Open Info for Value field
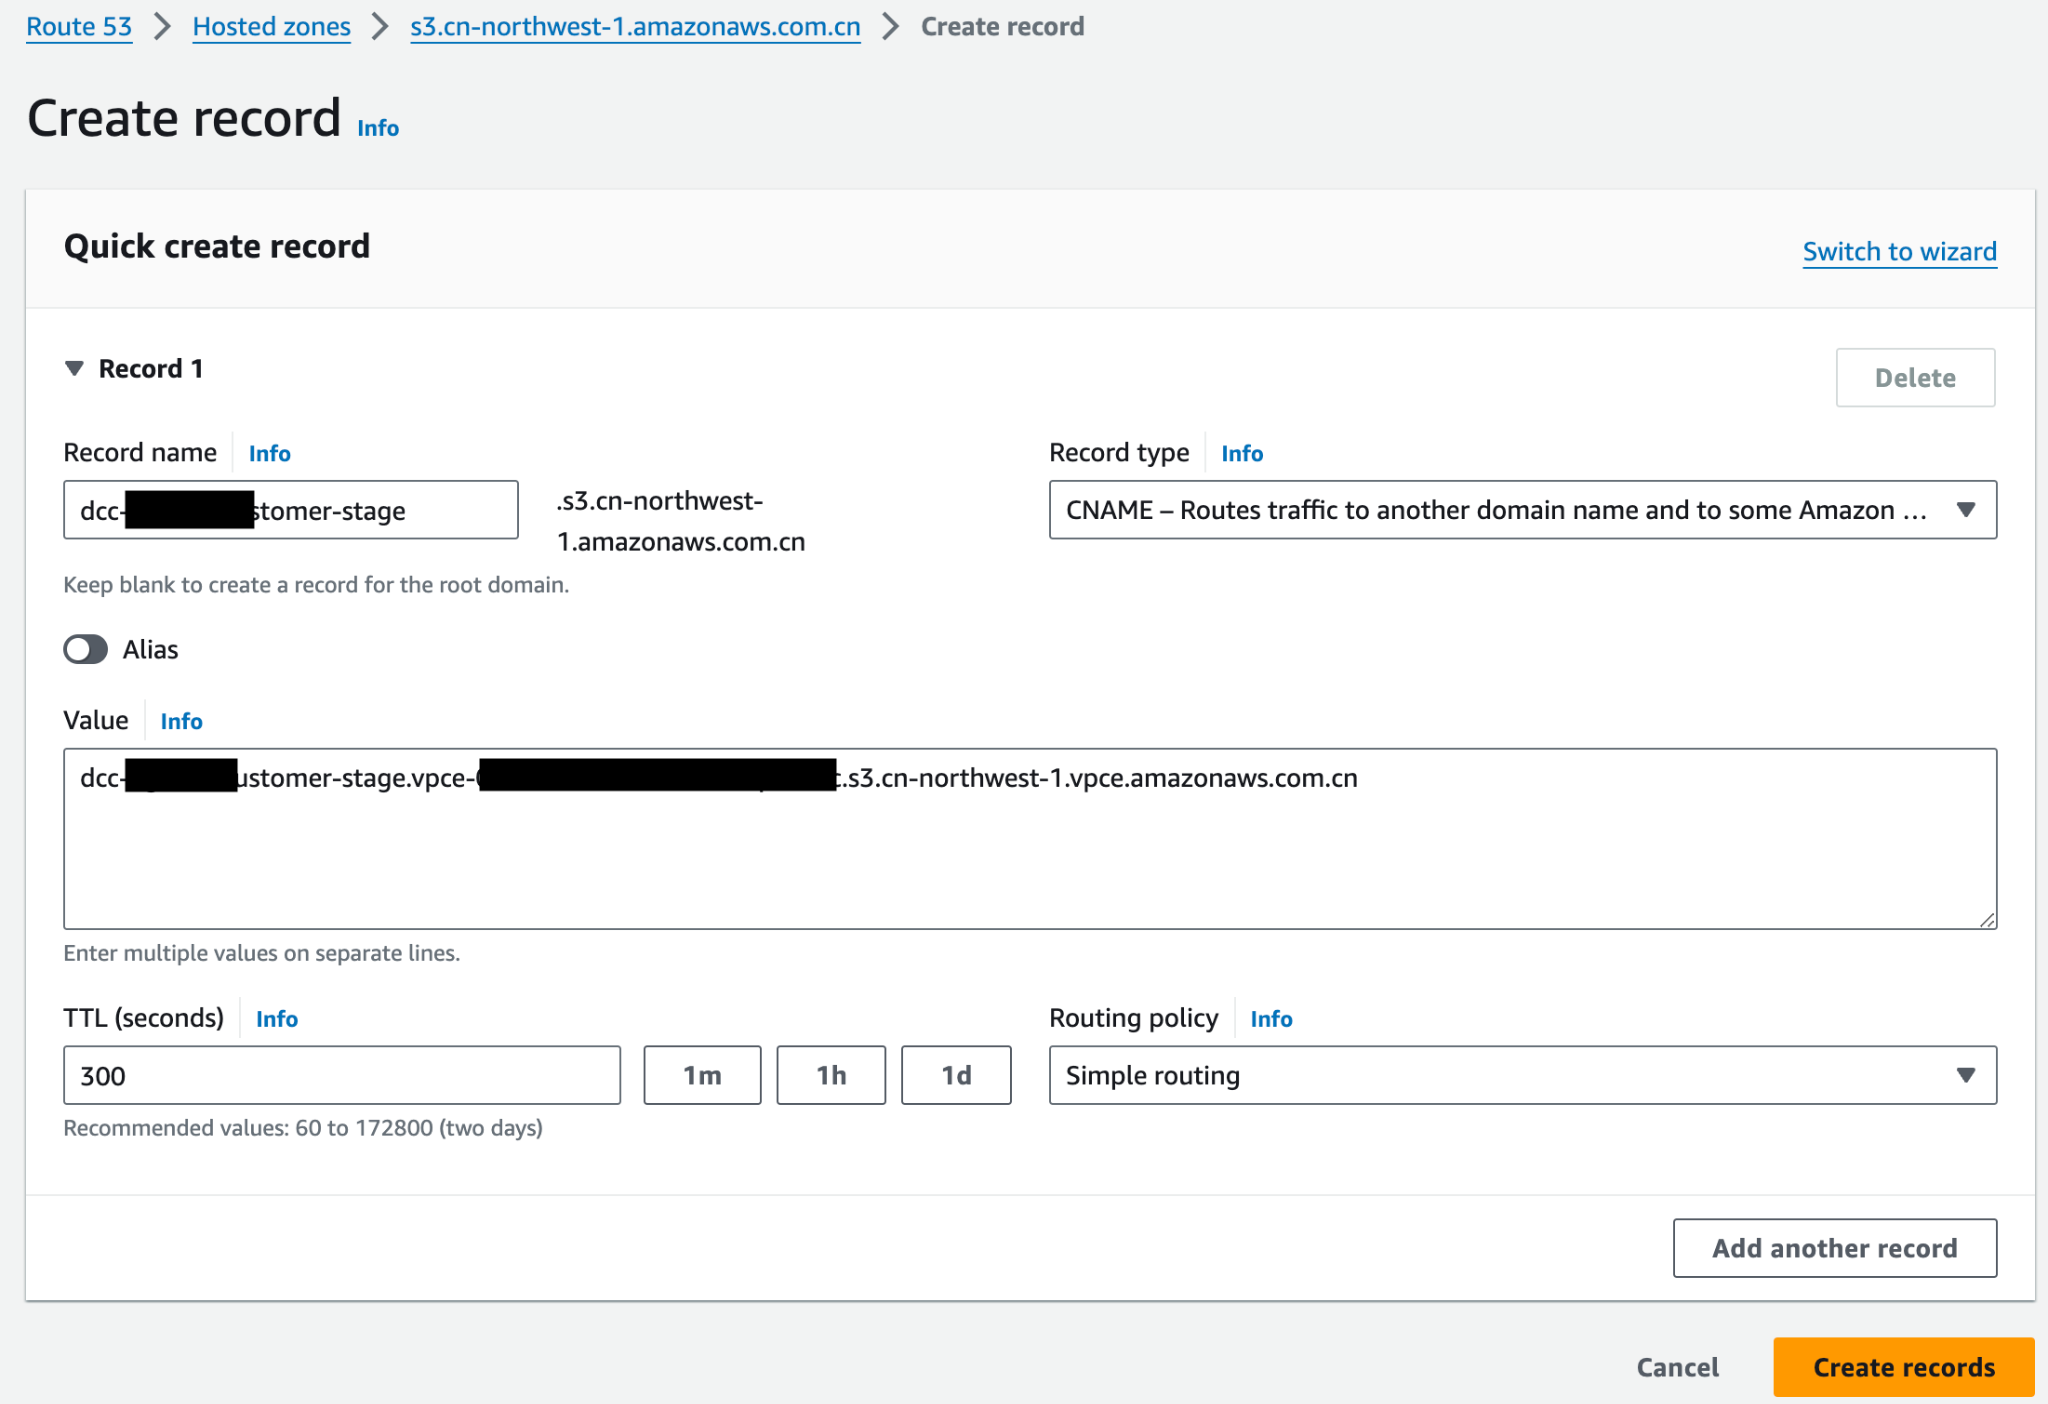The width and height of the screenshot is (2048, 1404). pos(181,721)
